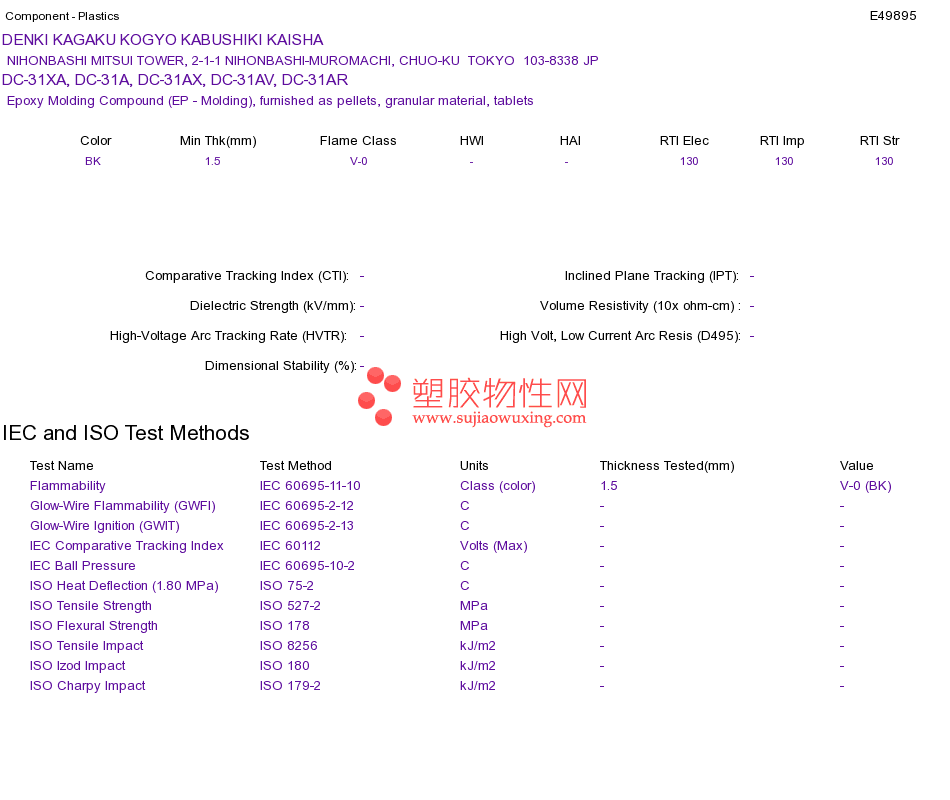Click the IEC 60112 test method

290,545
